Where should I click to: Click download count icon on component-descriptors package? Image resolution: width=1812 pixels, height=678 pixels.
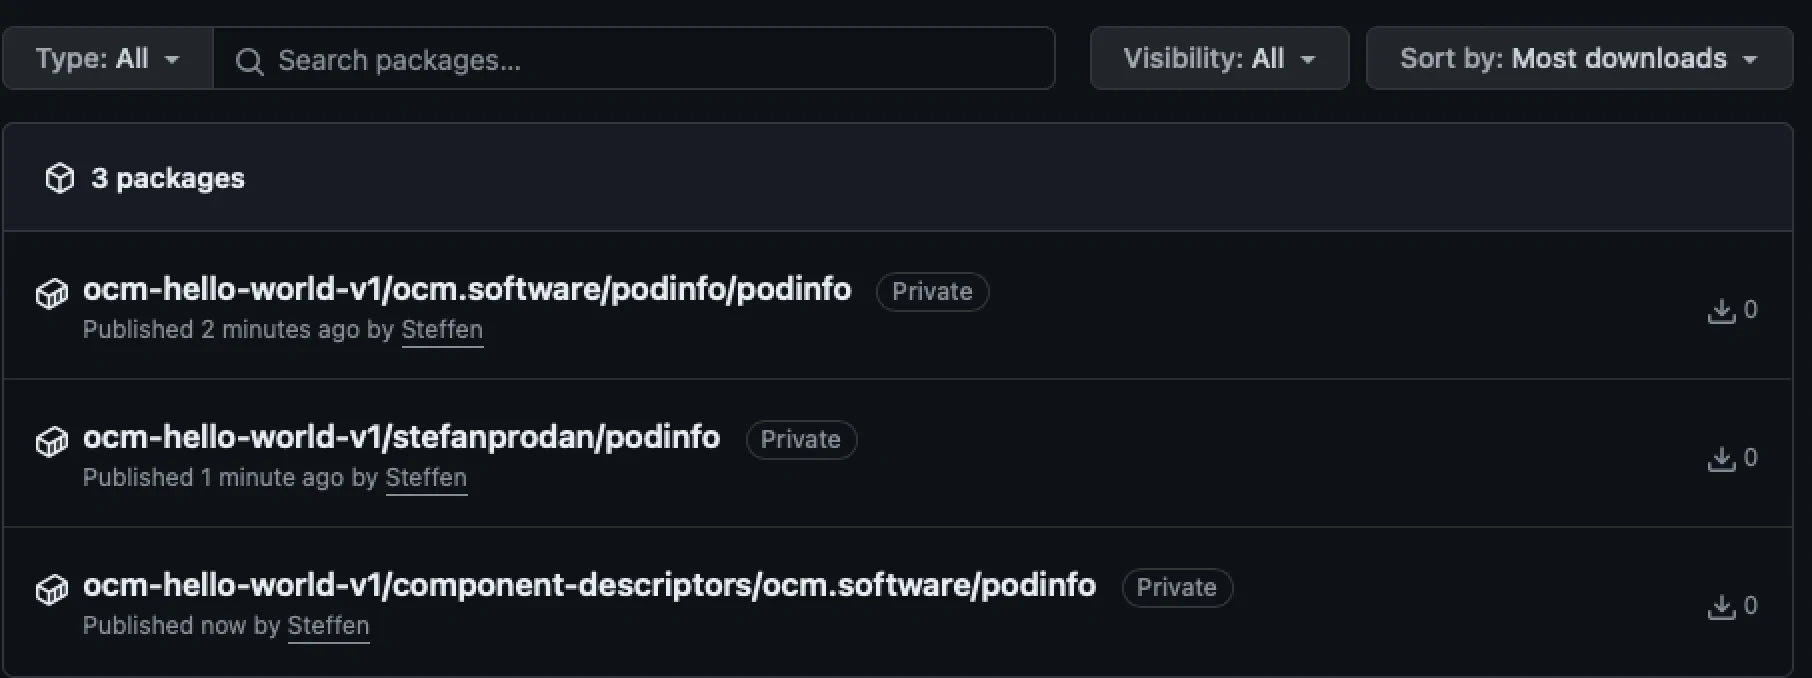(x=1721, y=607)
